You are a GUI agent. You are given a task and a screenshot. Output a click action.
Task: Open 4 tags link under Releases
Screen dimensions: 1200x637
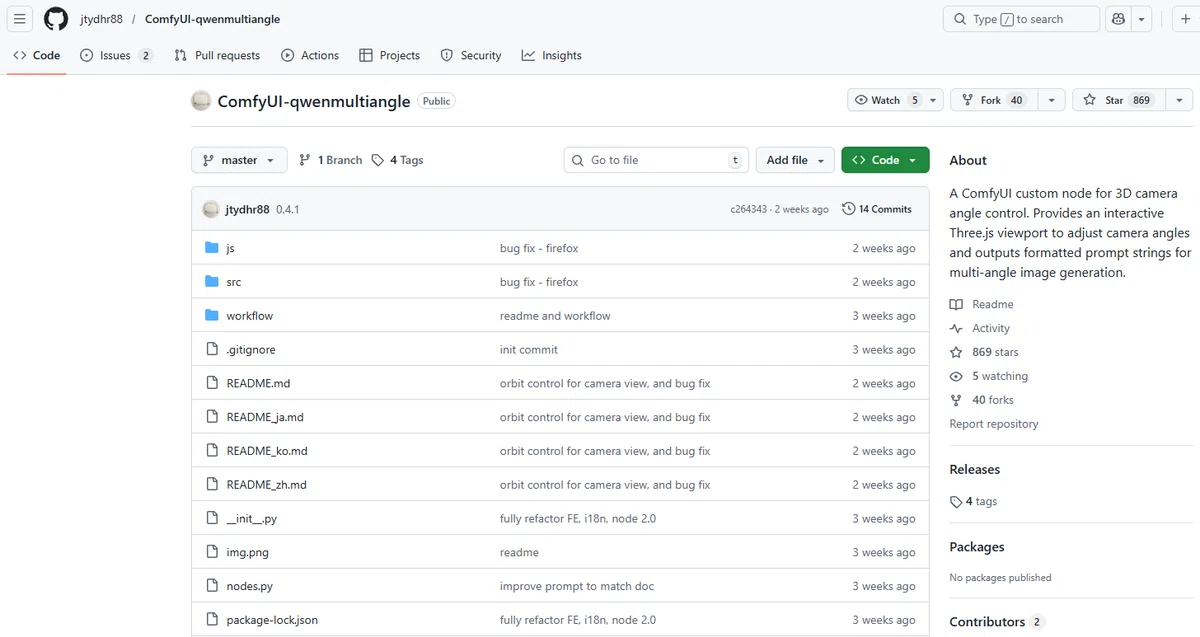tap(974, 501)
